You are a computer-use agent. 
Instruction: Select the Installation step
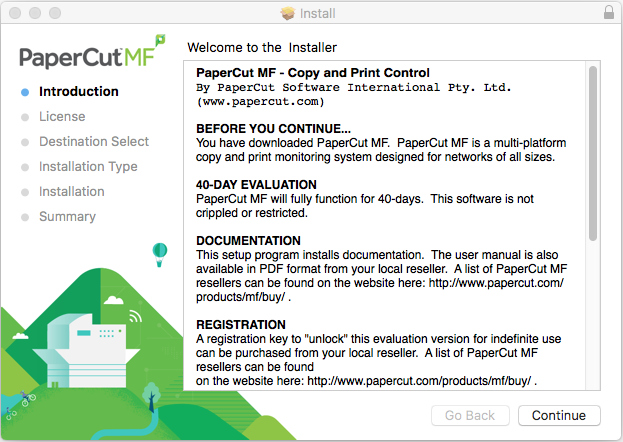click(x=72, y=192)
